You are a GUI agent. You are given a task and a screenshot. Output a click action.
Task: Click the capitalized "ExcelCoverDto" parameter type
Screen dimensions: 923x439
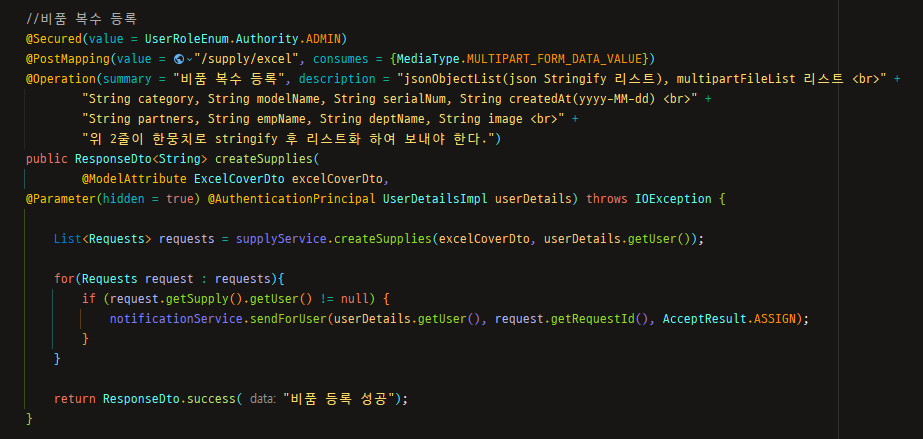240,179
